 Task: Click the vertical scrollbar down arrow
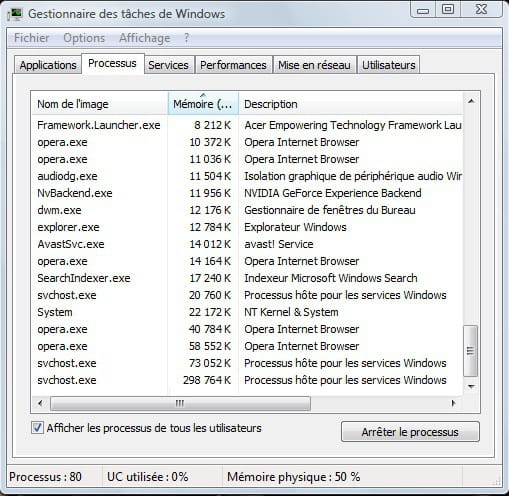471,387
